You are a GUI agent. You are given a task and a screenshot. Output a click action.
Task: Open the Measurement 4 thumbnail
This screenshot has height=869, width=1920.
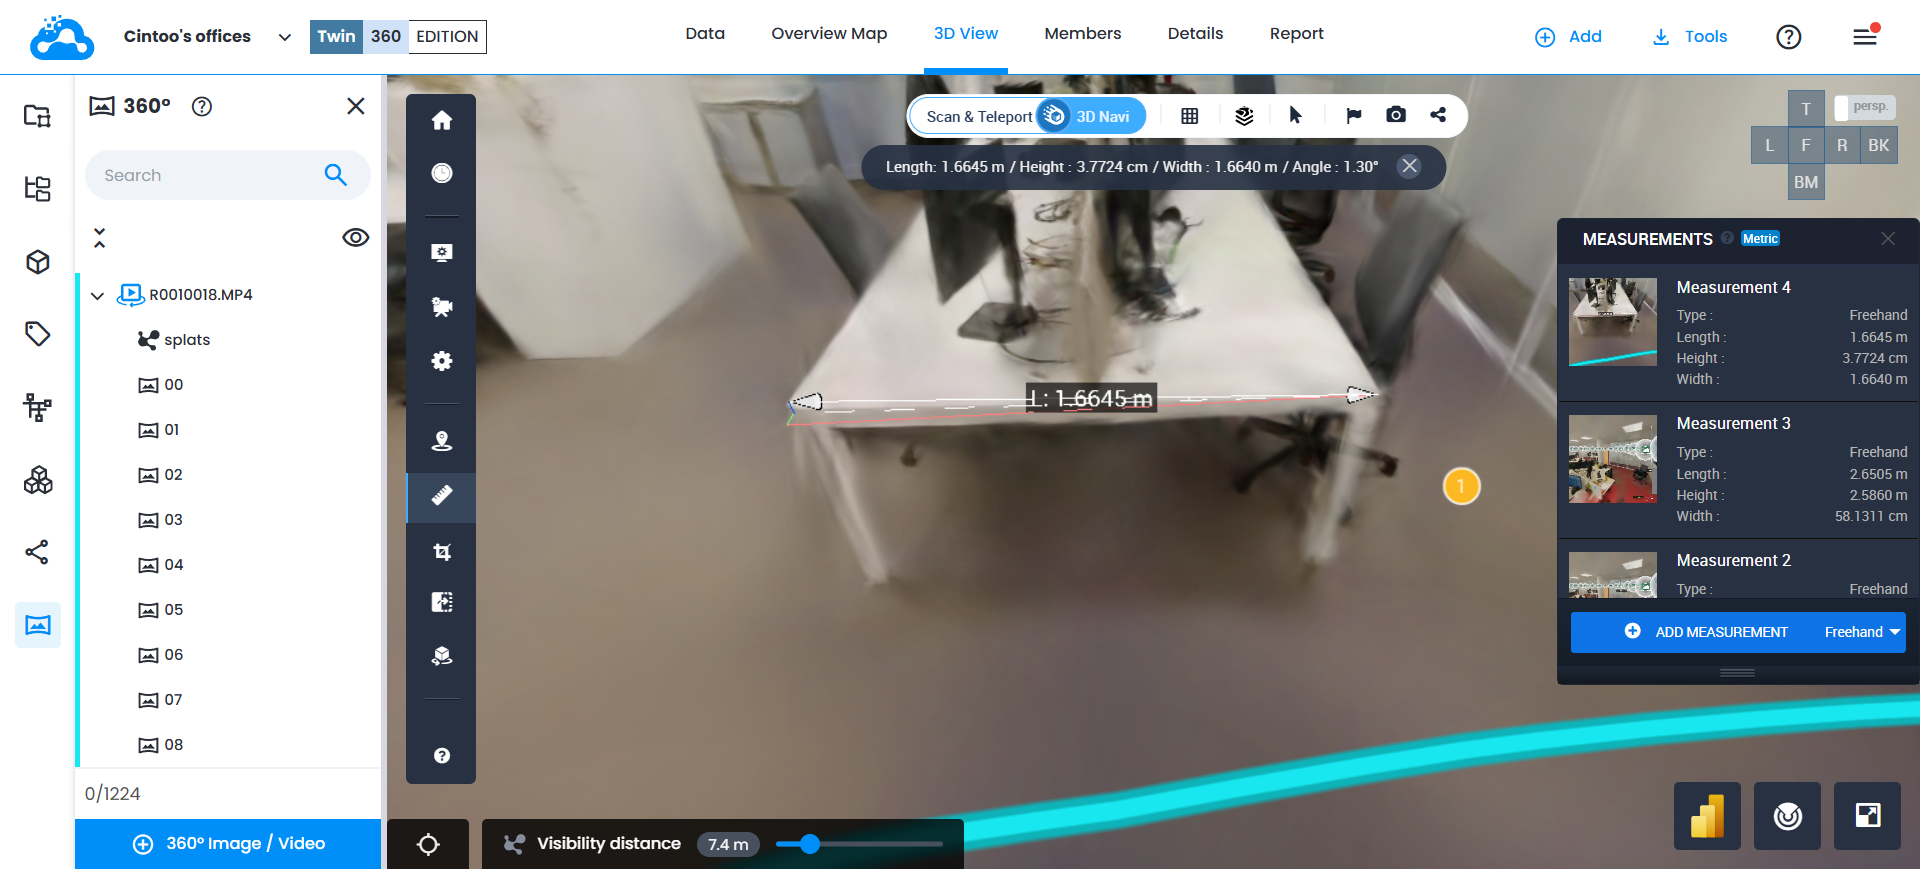coord(1613,322)
